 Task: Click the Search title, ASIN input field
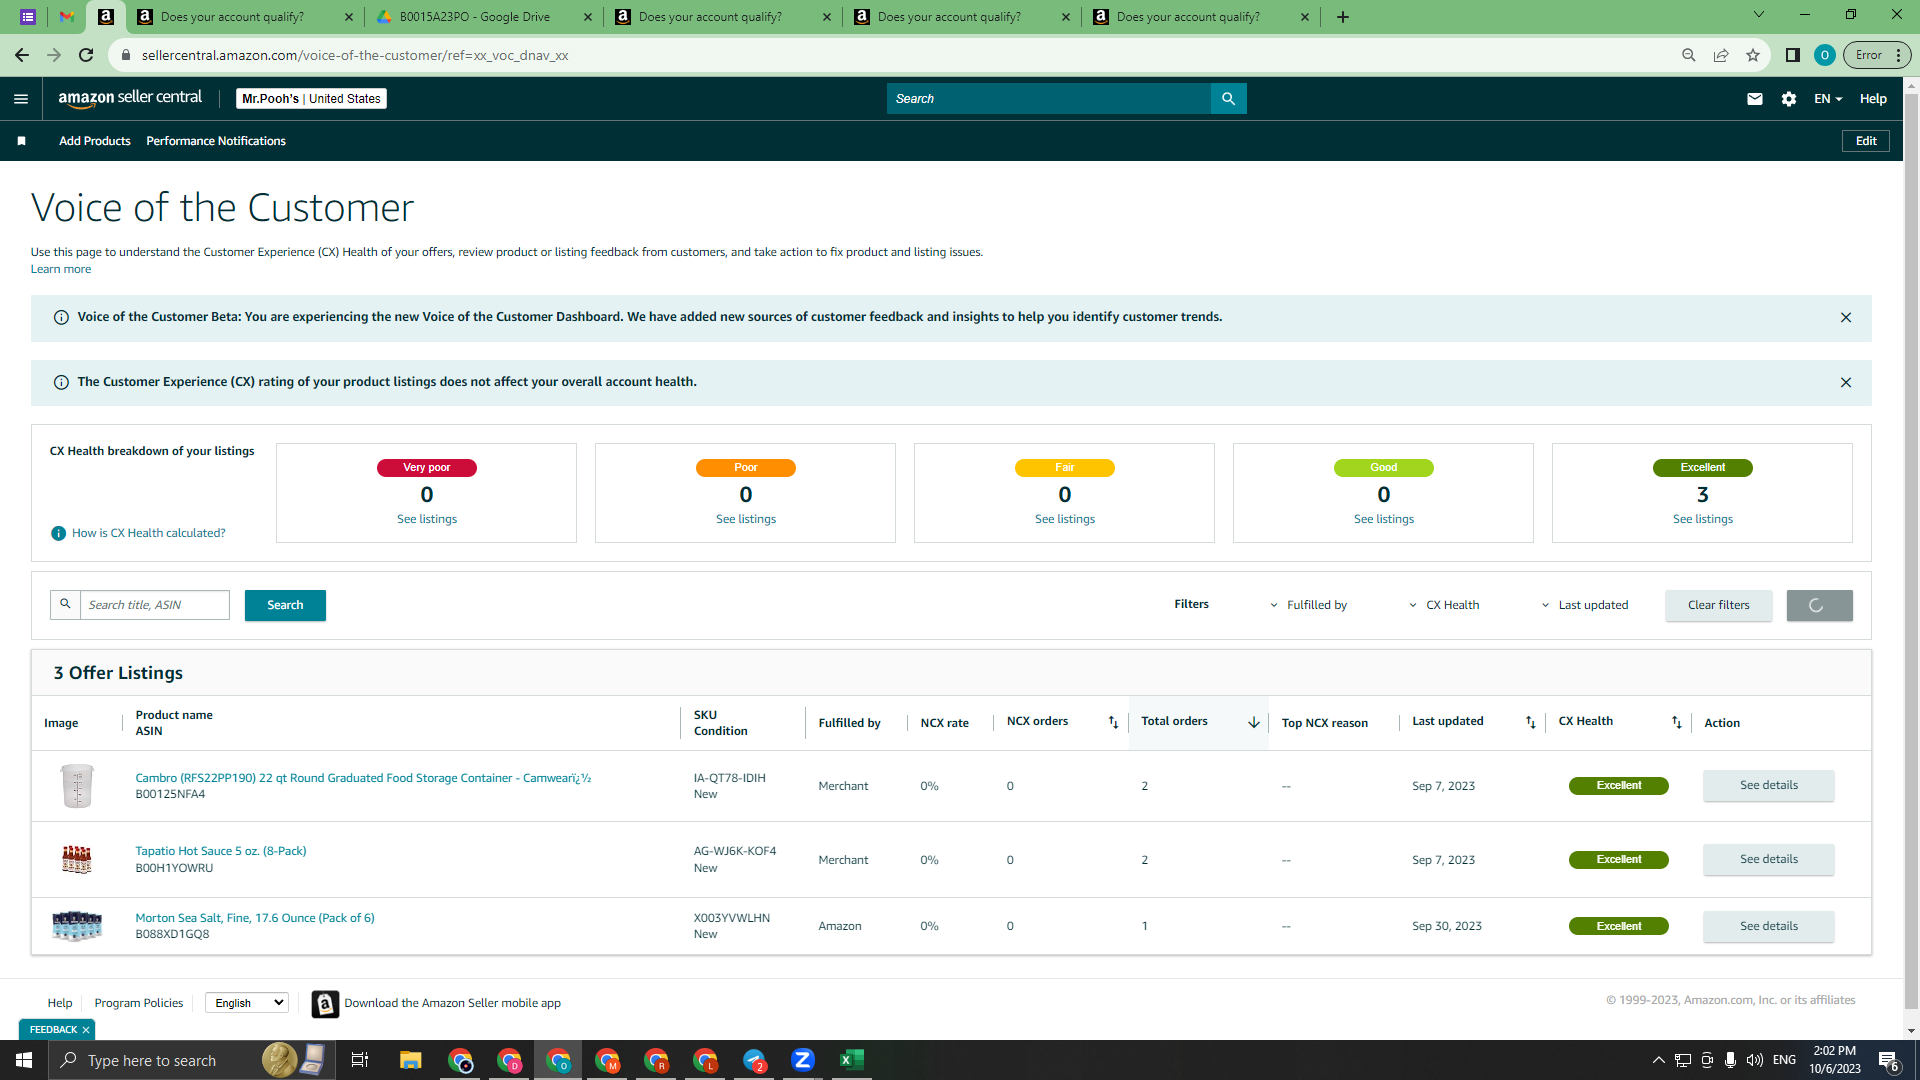point(154,605)
